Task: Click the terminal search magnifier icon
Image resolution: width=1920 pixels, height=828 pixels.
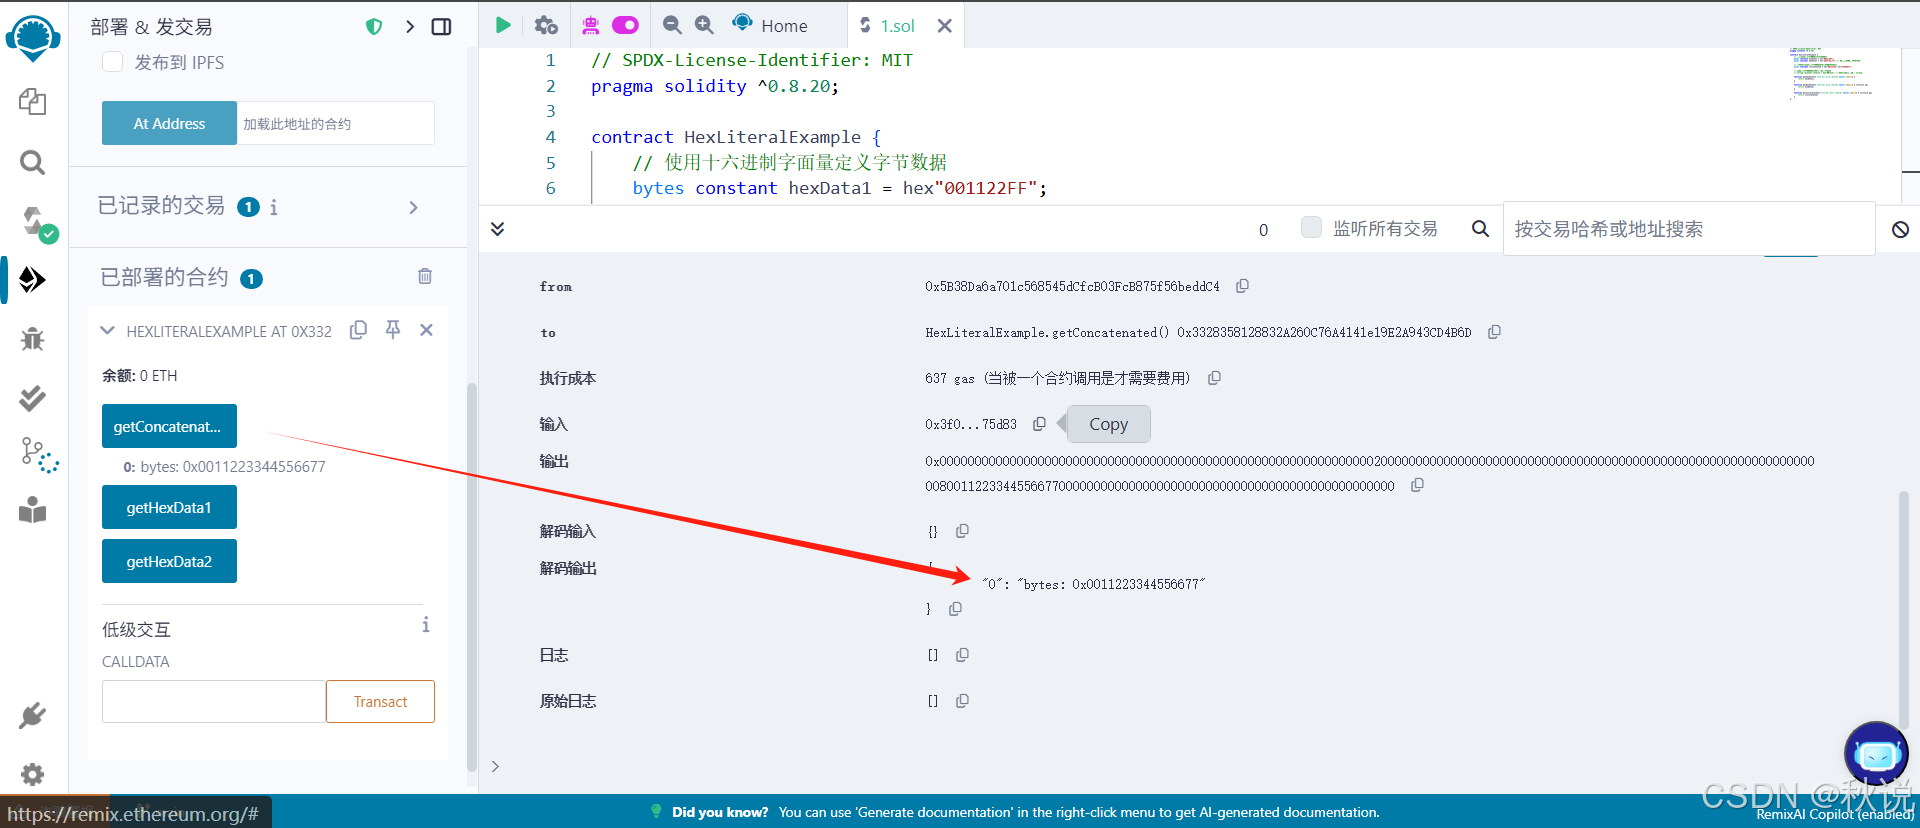Action: (1480, 229)
